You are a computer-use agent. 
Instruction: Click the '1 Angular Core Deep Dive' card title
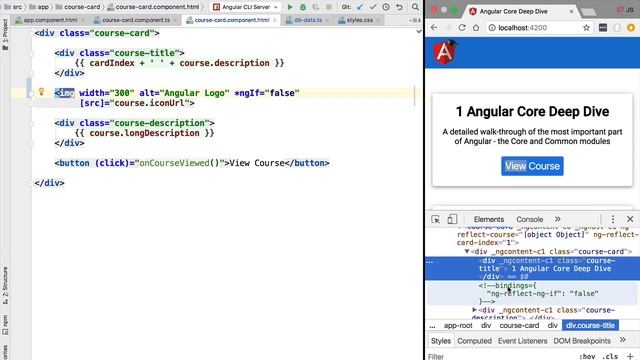(532, 111)
